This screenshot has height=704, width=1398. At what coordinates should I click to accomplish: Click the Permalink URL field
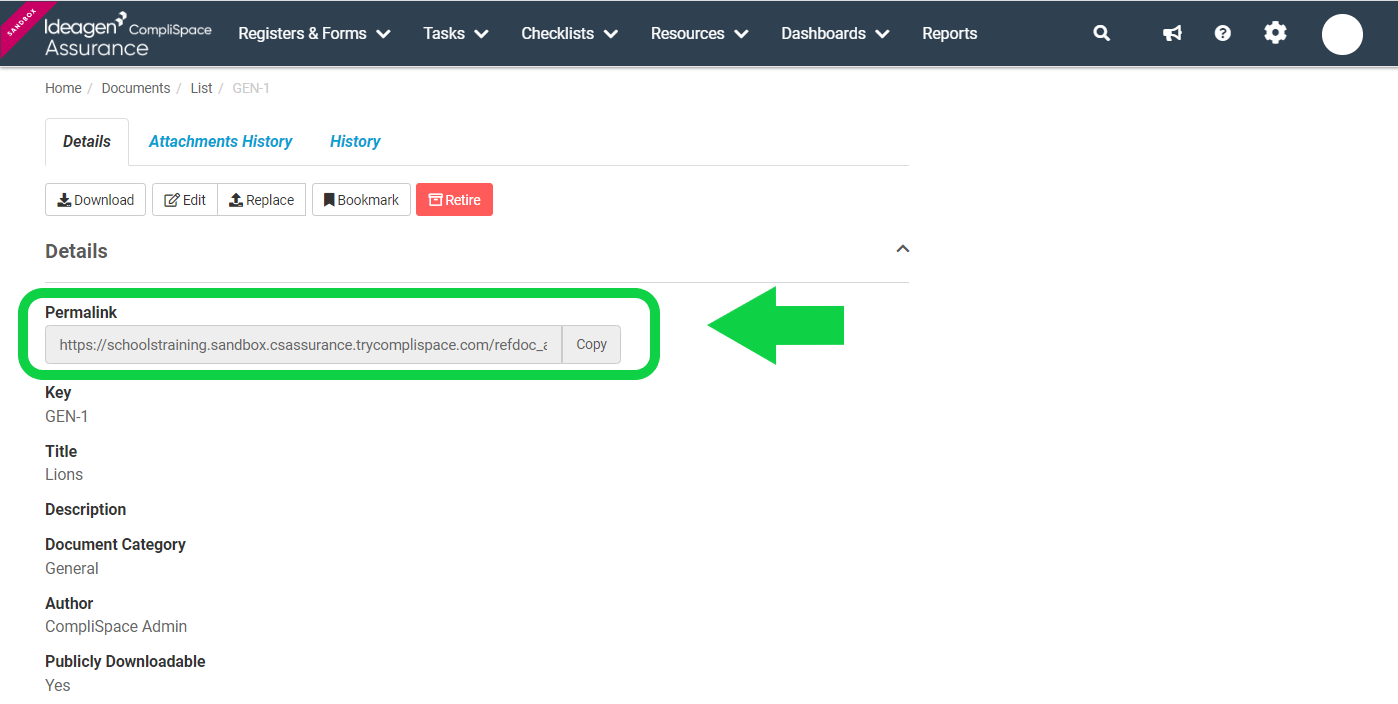(x=303, y=344)
